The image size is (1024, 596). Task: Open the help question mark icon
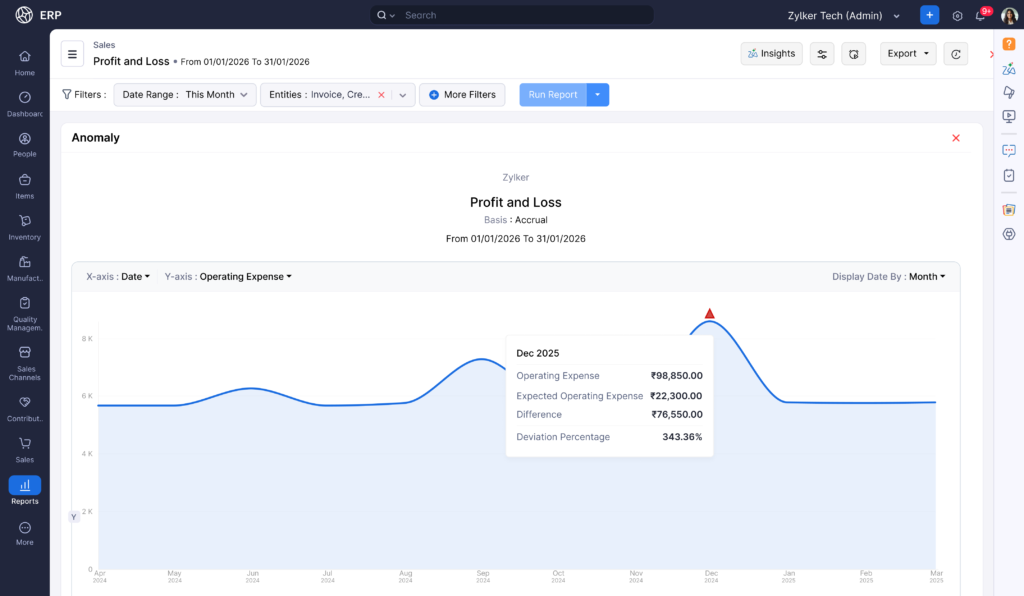click(1009, 44)
